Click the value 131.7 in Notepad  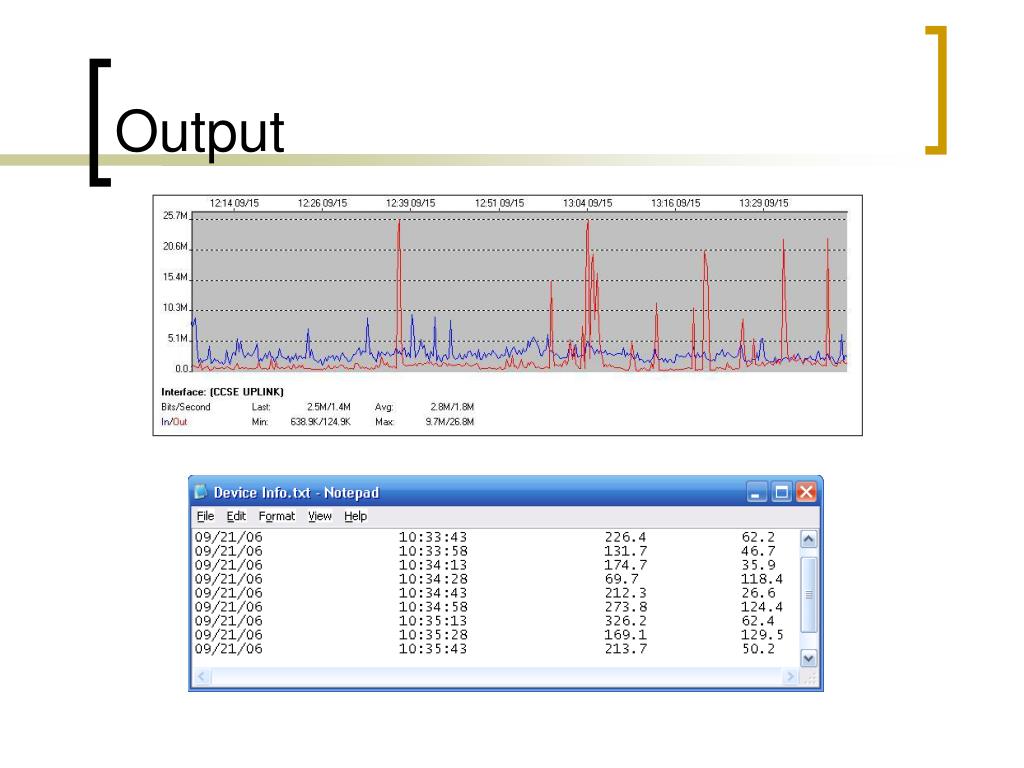coord(625,551)
